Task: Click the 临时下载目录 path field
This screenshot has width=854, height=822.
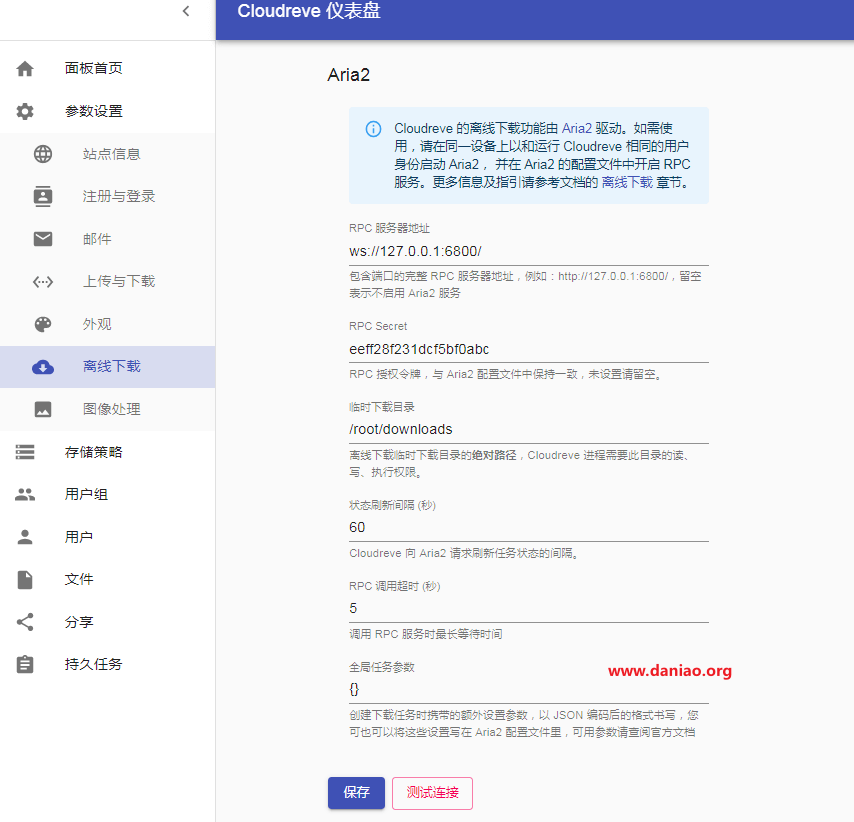Action: tap(528, 429)
